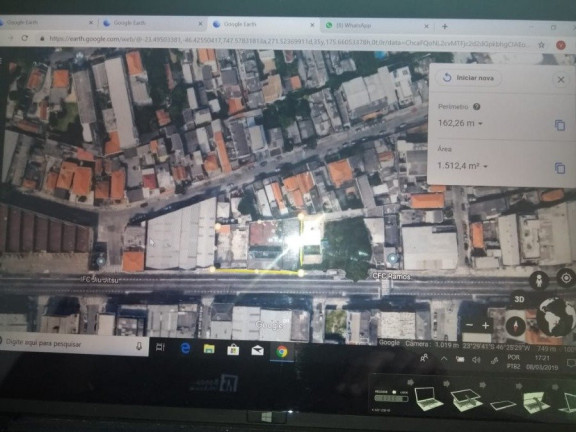This screenshot has height=432, width=576.
Task: Reset orientation with the compass
Action: coord(516,326)
